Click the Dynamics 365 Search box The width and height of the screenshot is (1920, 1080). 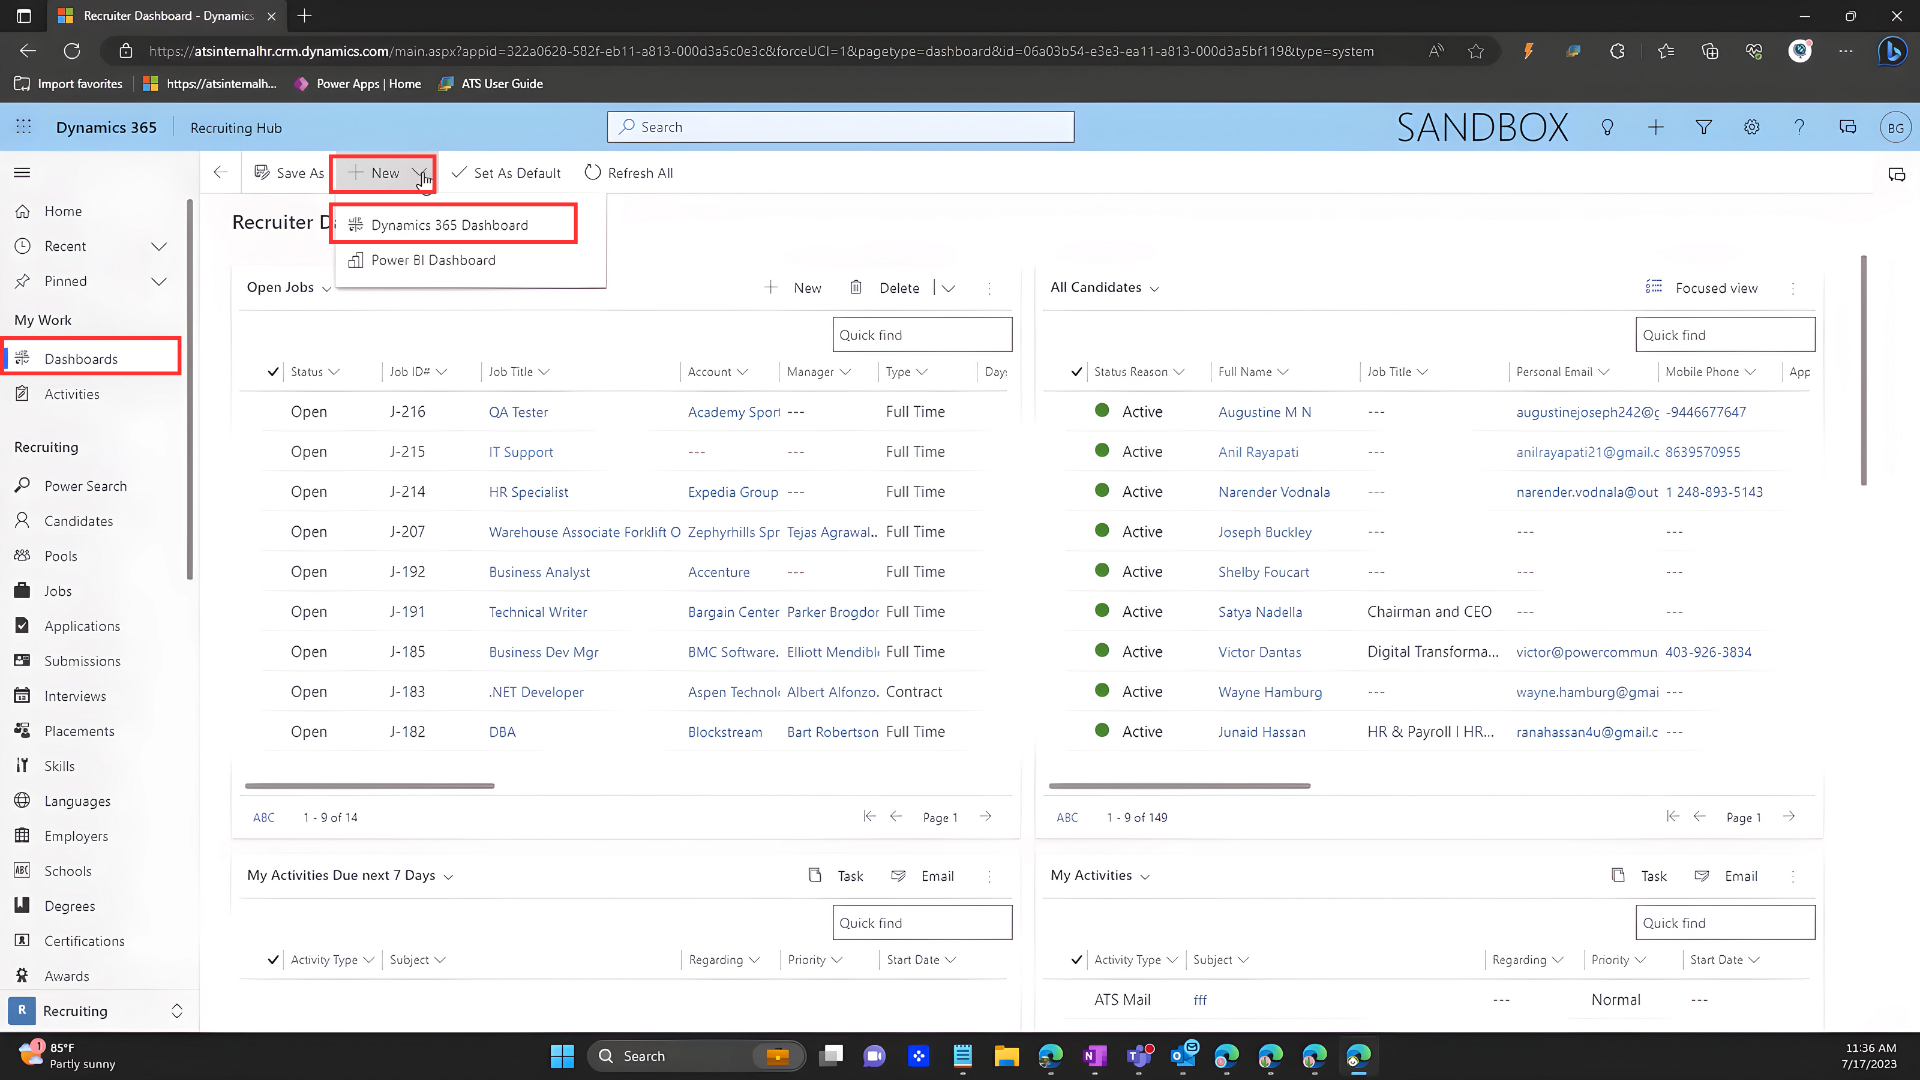point(840,127)
